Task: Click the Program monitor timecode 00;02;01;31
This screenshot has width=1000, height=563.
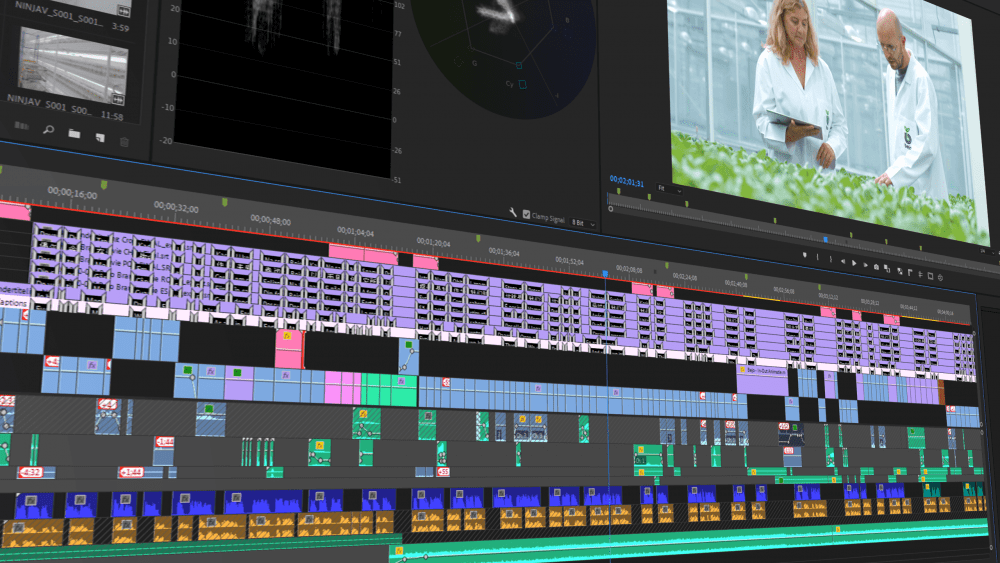Action: (627, 181)
